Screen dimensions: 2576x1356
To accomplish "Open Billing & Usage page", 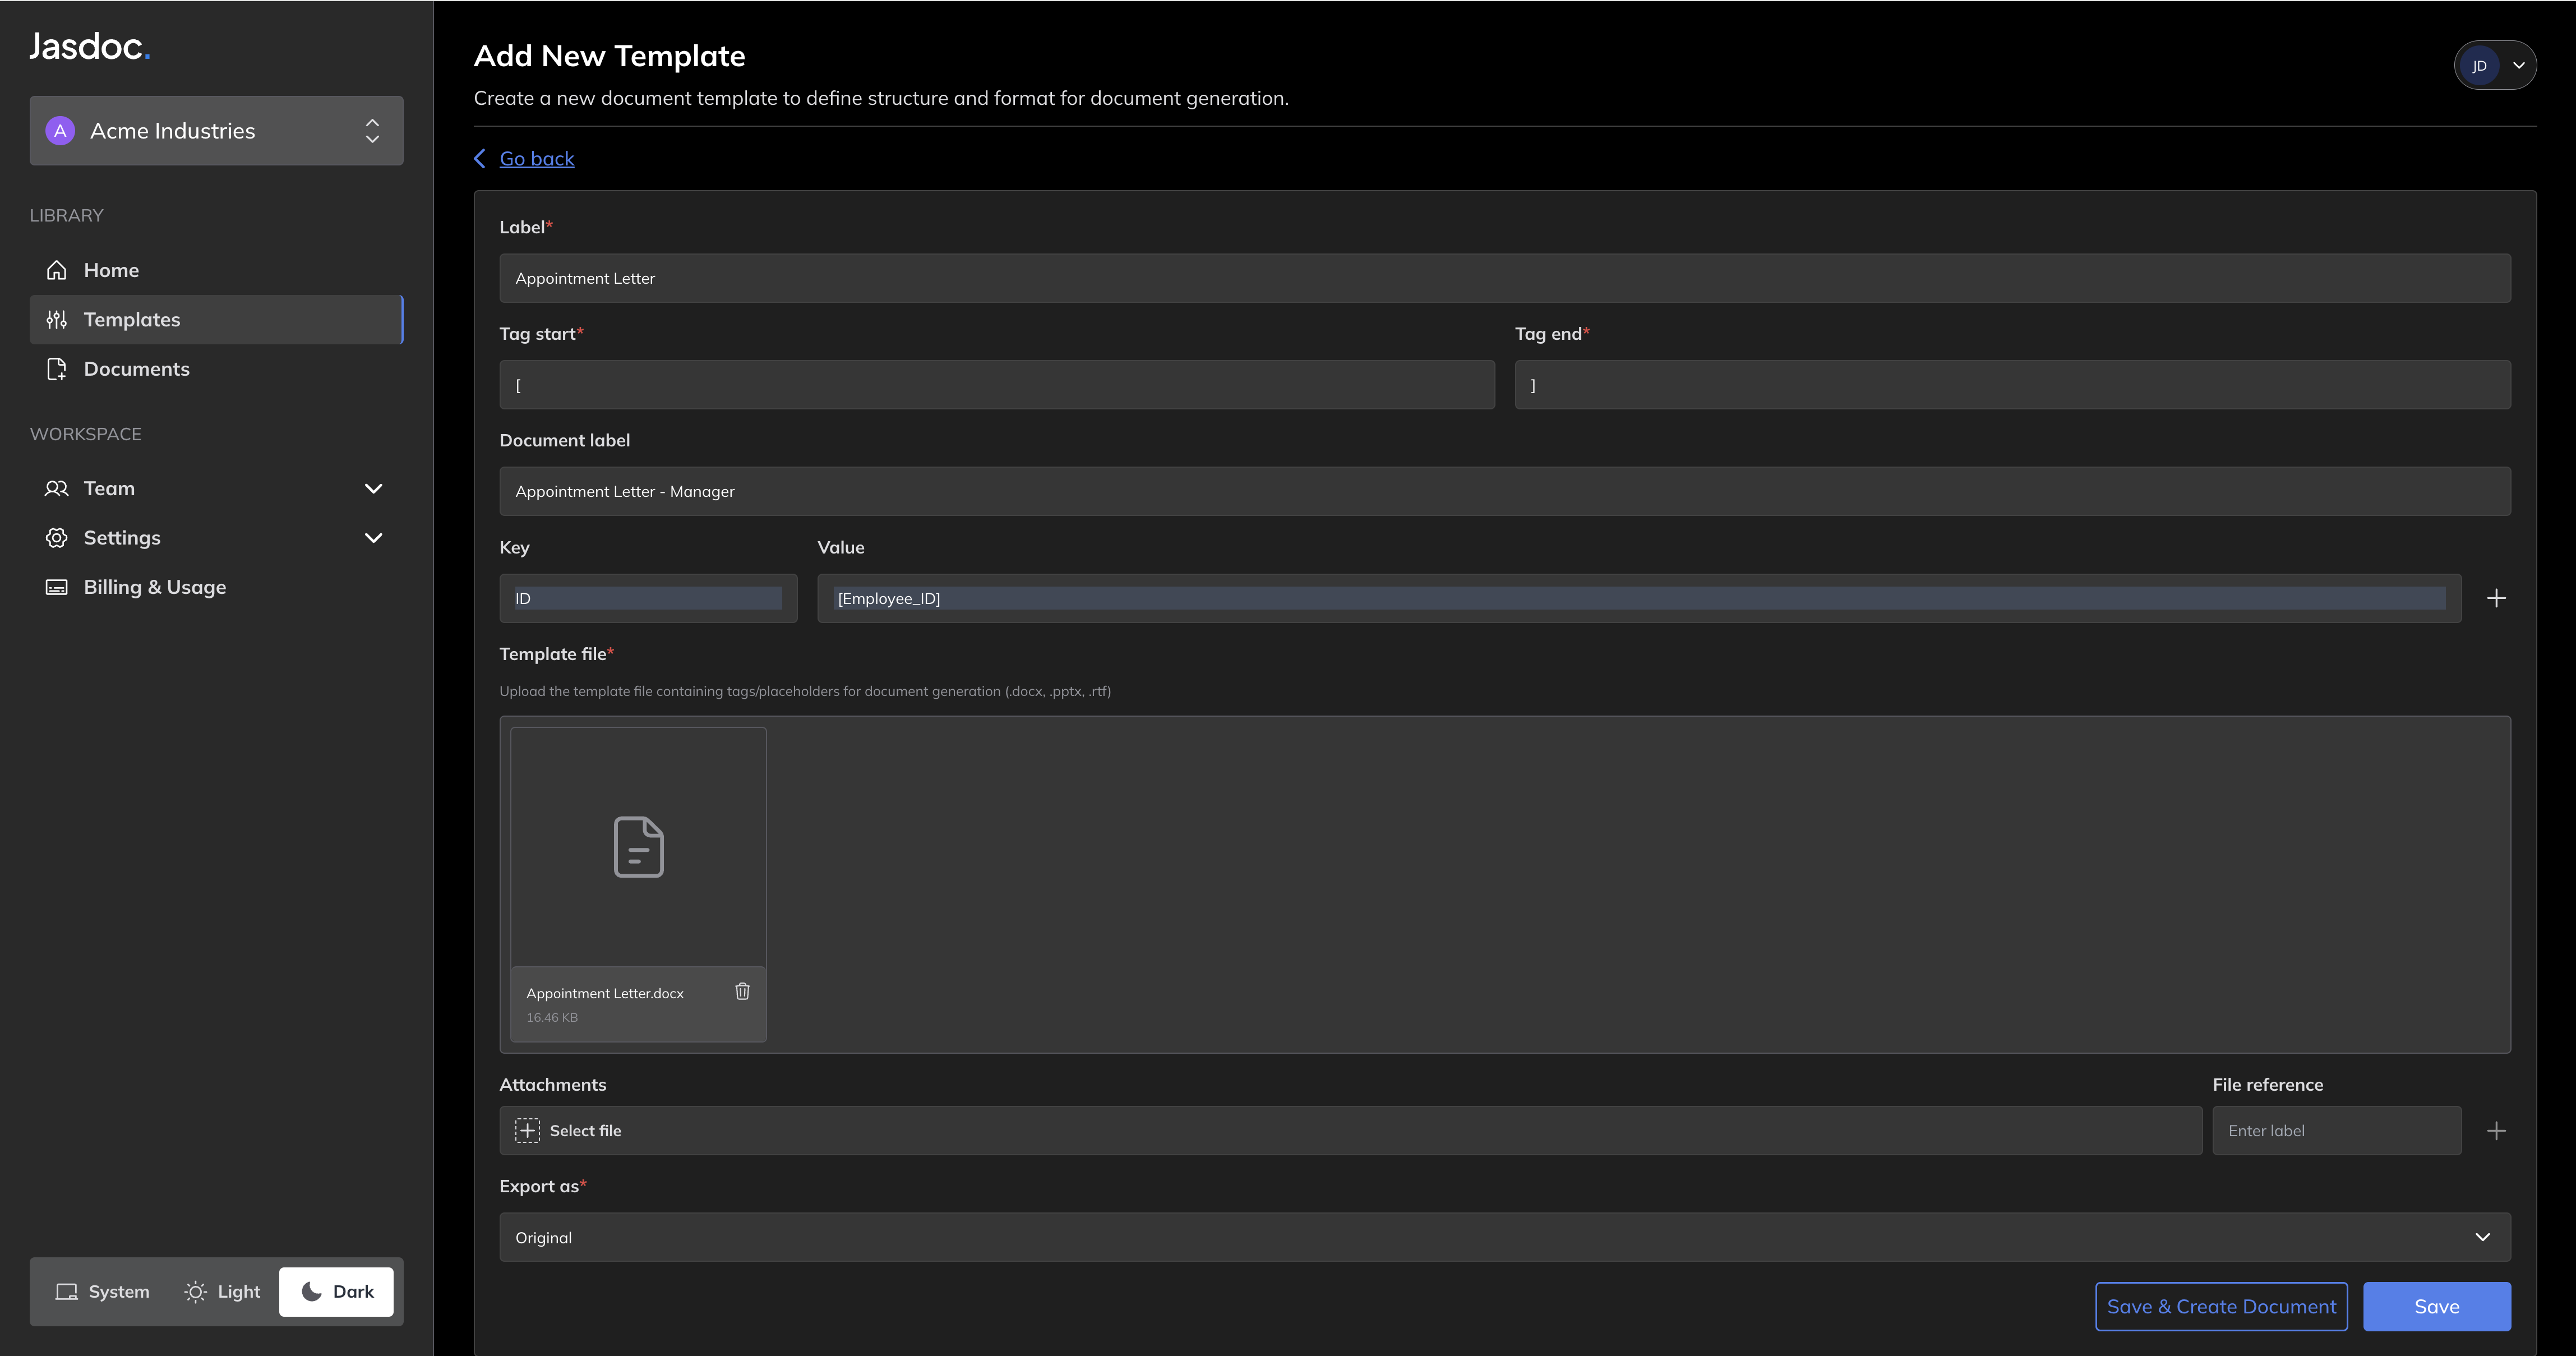I will (154, 587).
